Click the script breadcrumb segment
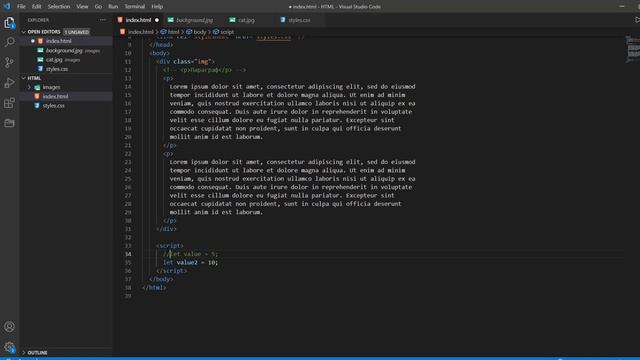The height and width of the screenshot is (360, 640). [x=224, y=32]
